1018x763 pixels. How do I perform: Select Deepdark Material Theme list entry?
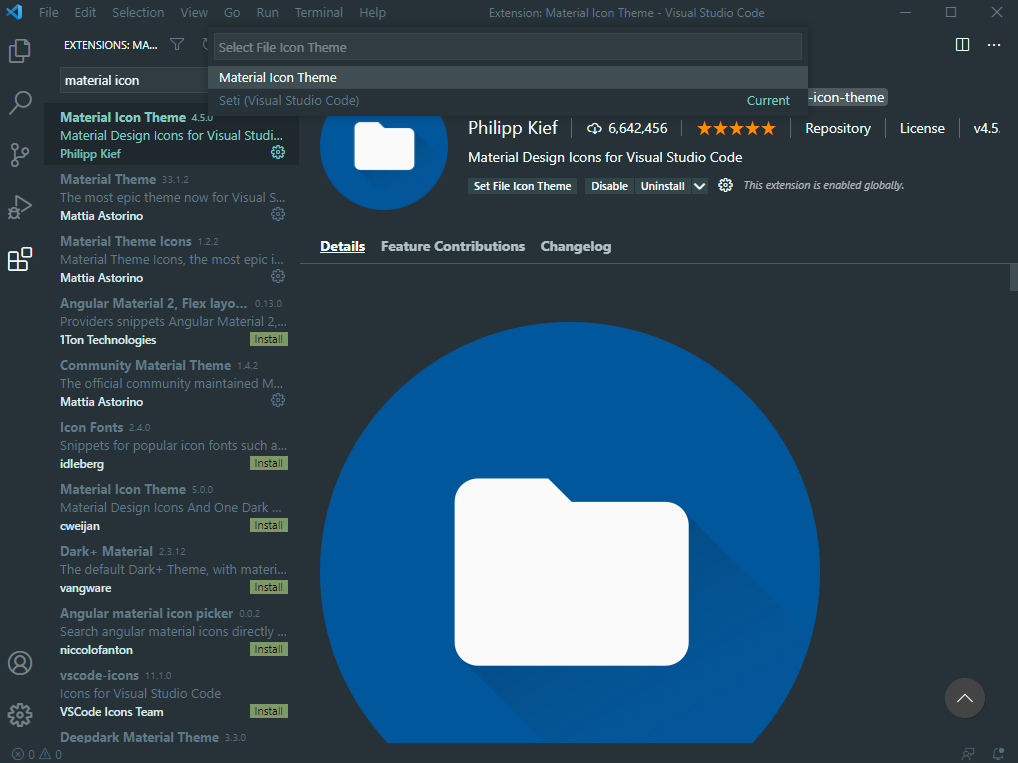tap(171, 738)
